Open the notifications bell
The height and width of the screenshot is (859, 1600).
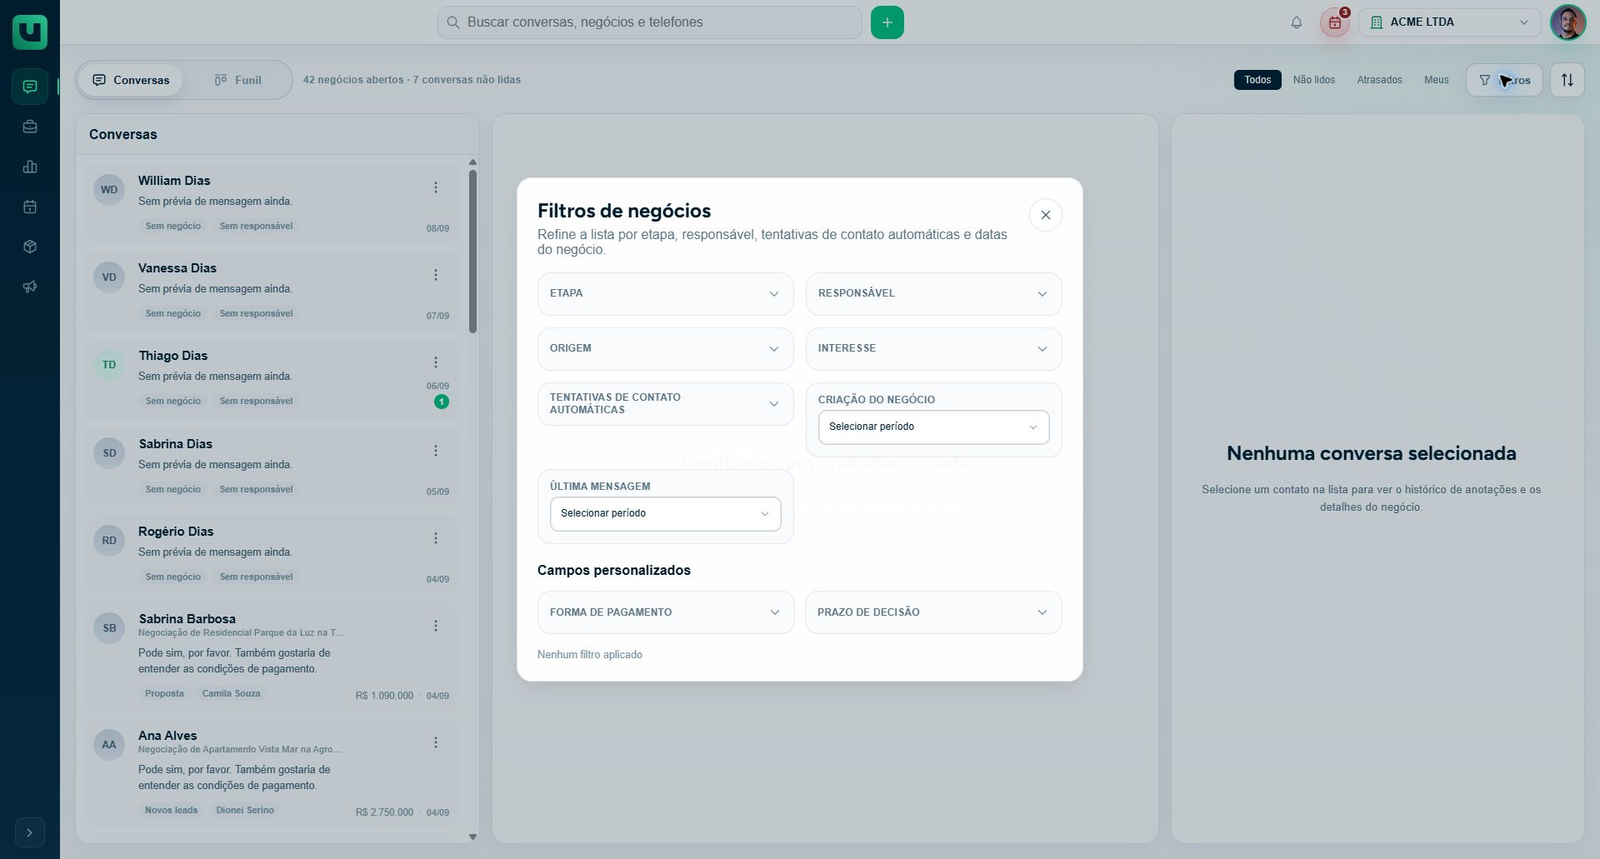click(1296, 22)
